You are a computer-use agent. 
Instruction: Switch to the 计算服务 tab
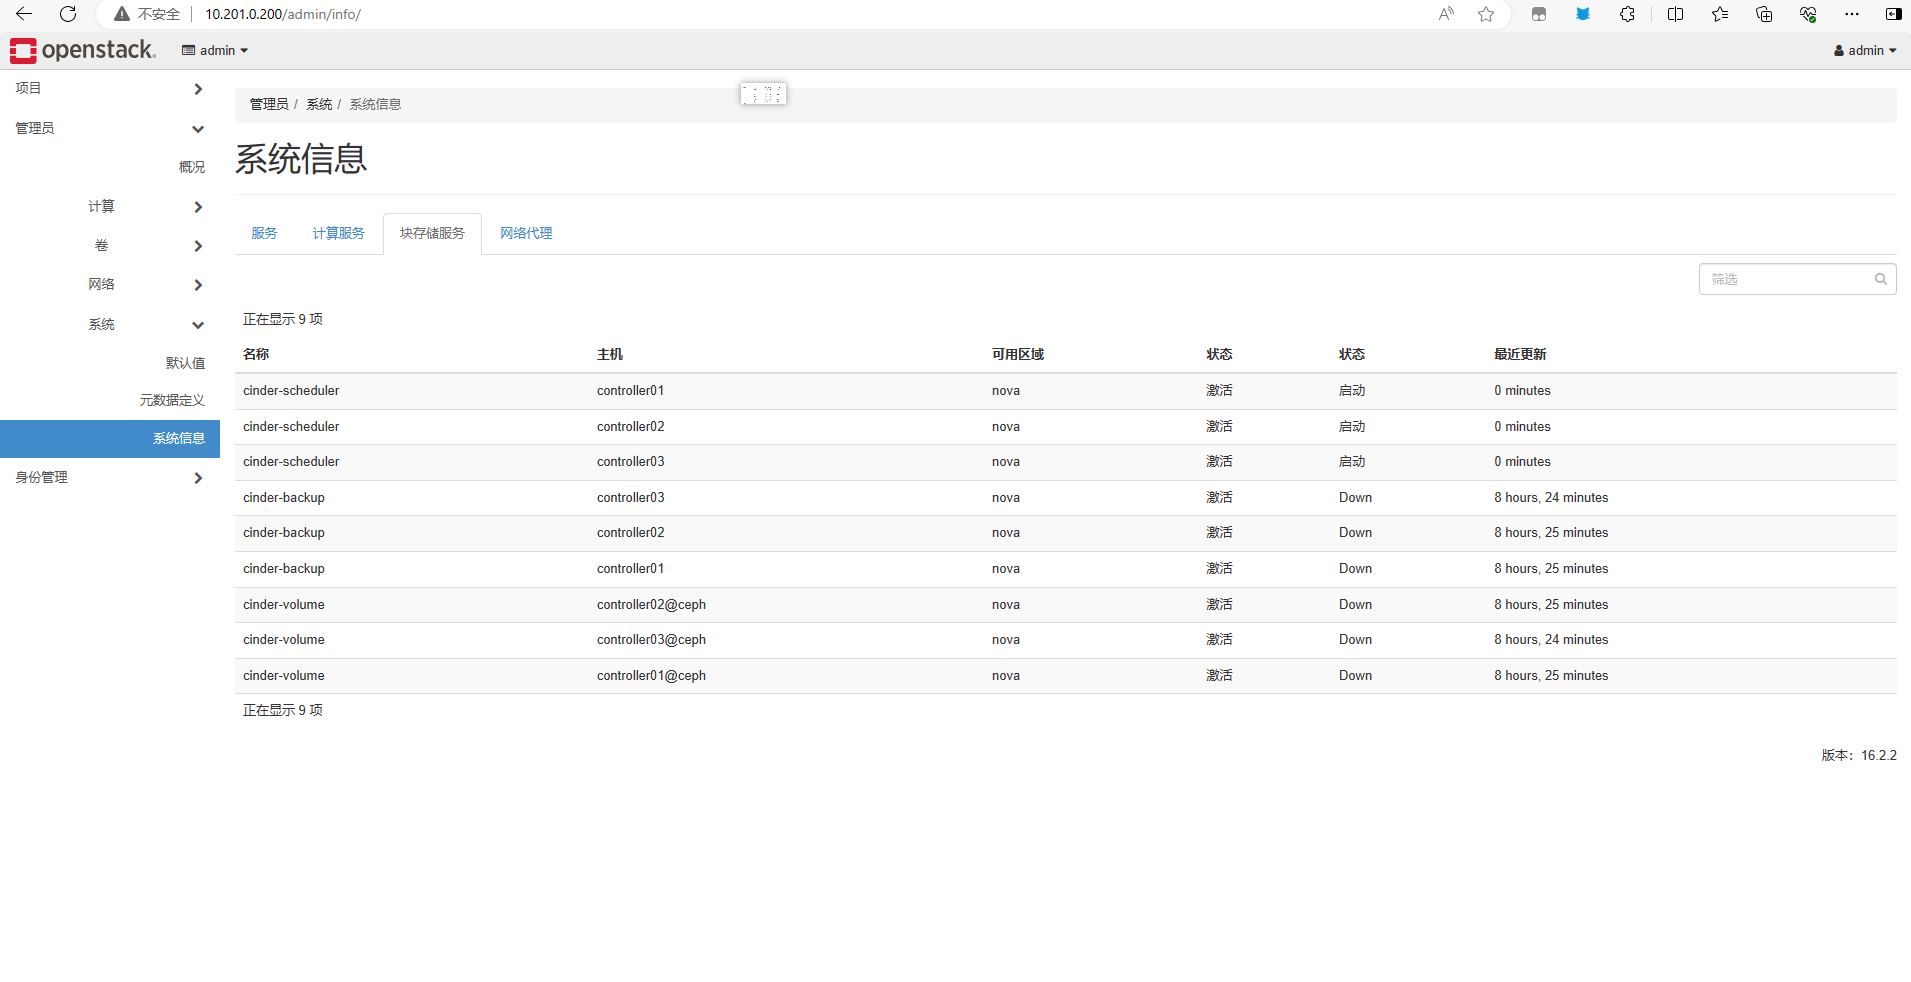(x=337, y=233)
